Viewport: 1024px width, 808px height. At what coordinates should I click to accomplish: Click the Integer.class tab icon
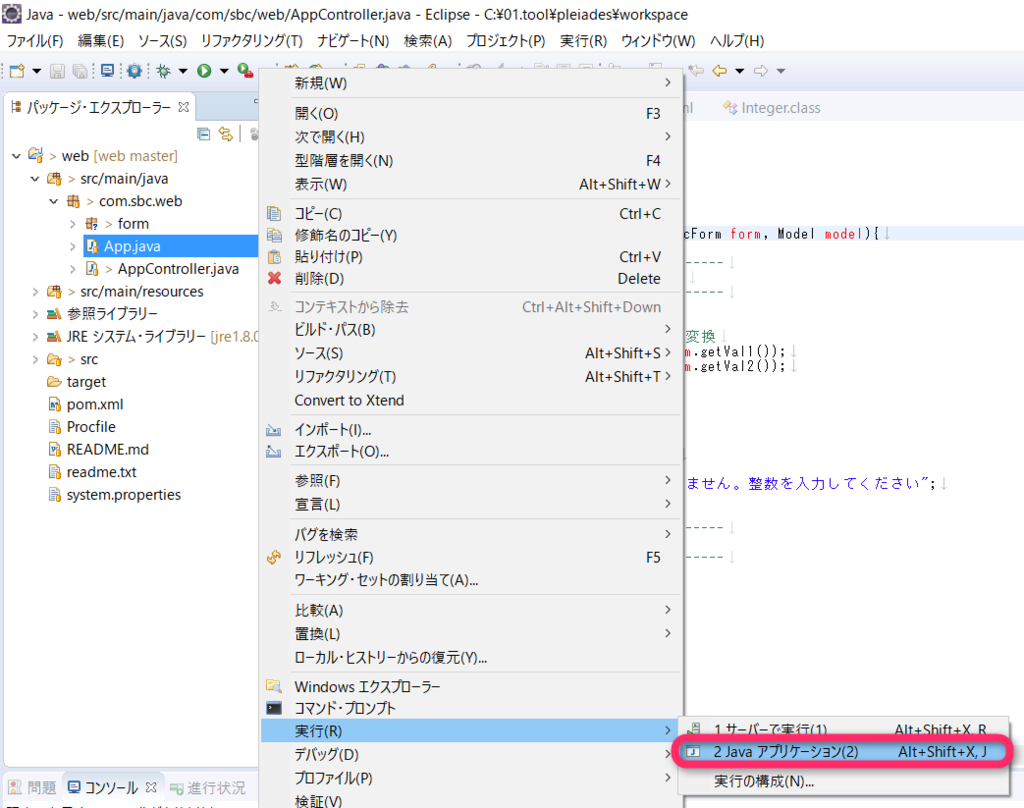pyautogui.click(x=730, y=108)
